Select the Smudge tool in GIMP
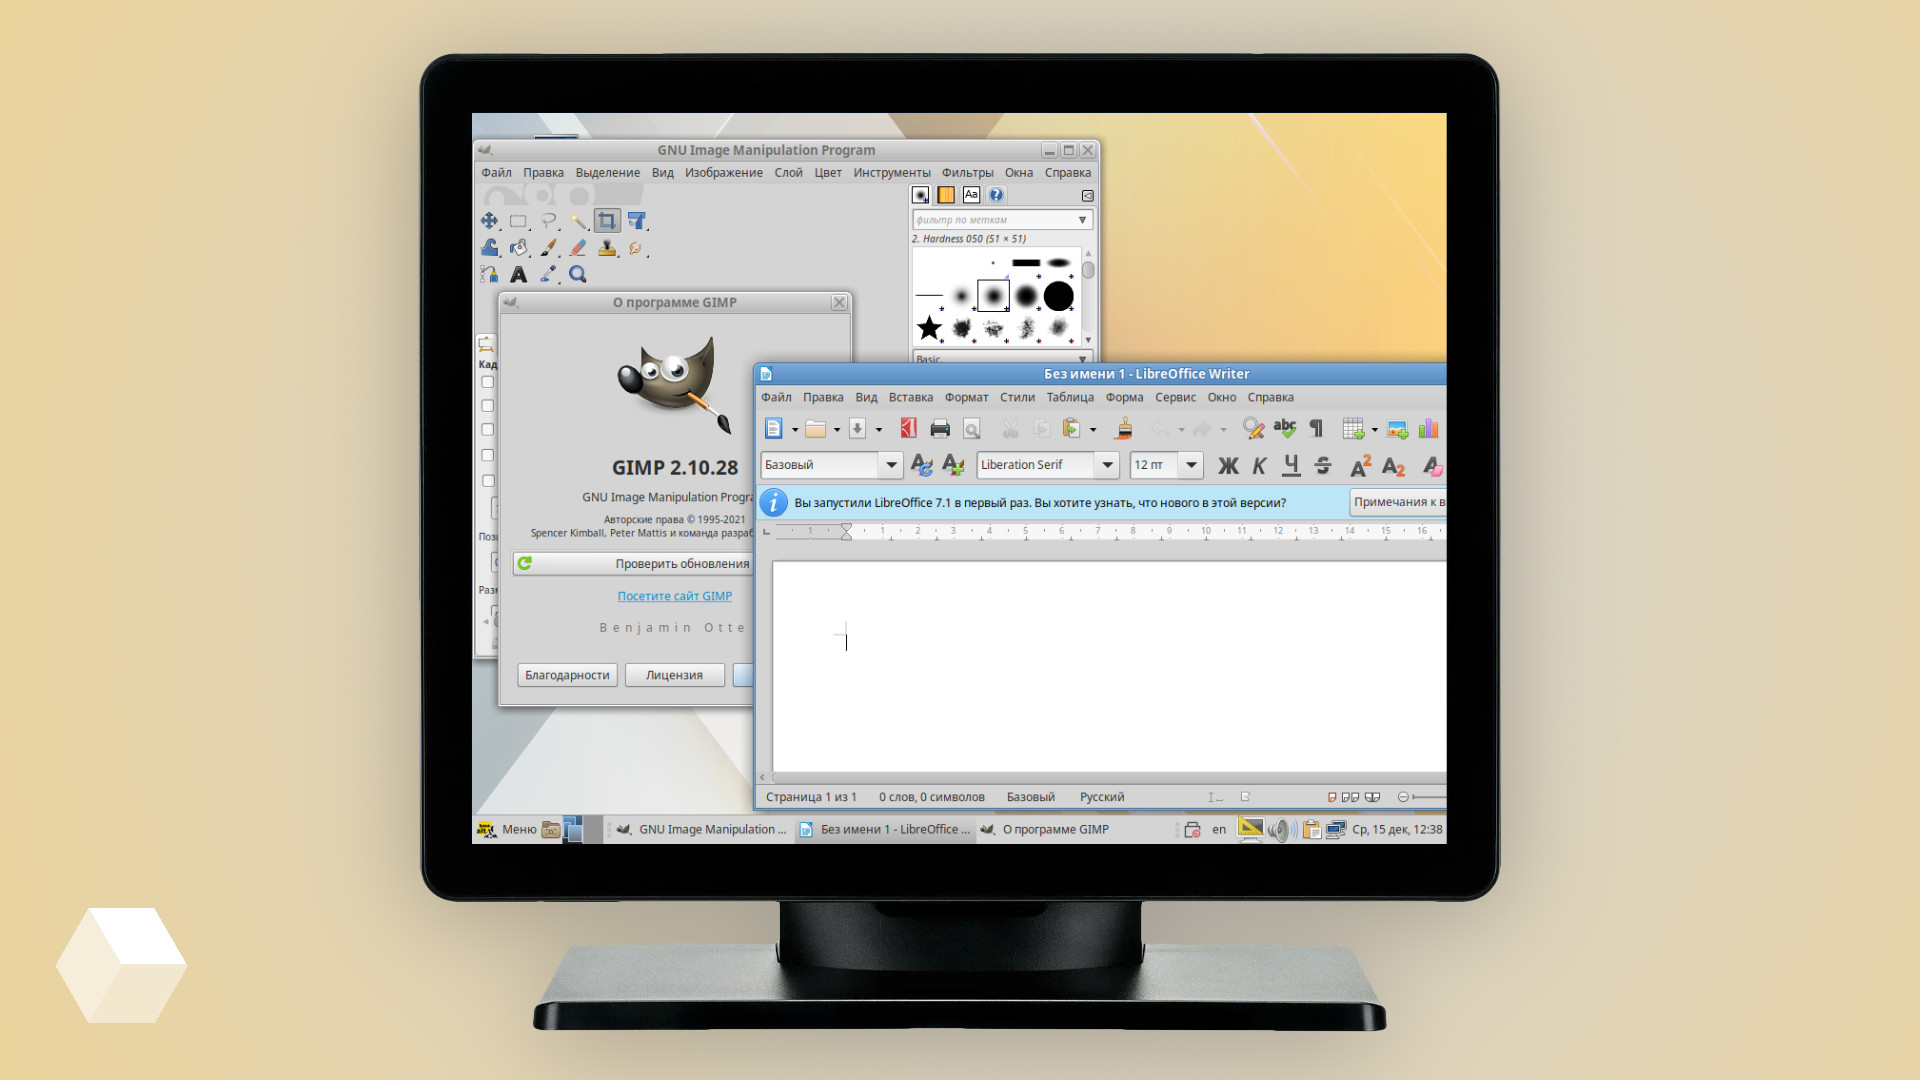This screenshot has height=1080, width=1920. coord(637,248)
